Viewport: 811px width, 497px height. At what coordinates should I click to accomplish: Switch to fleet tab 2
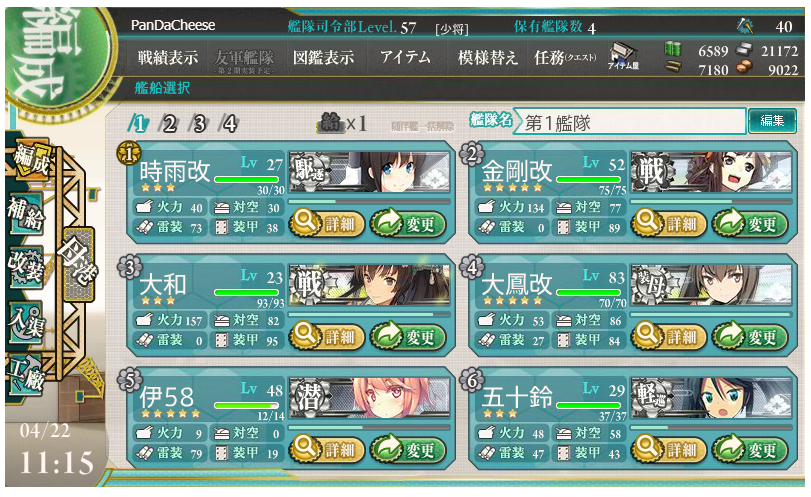168,124
